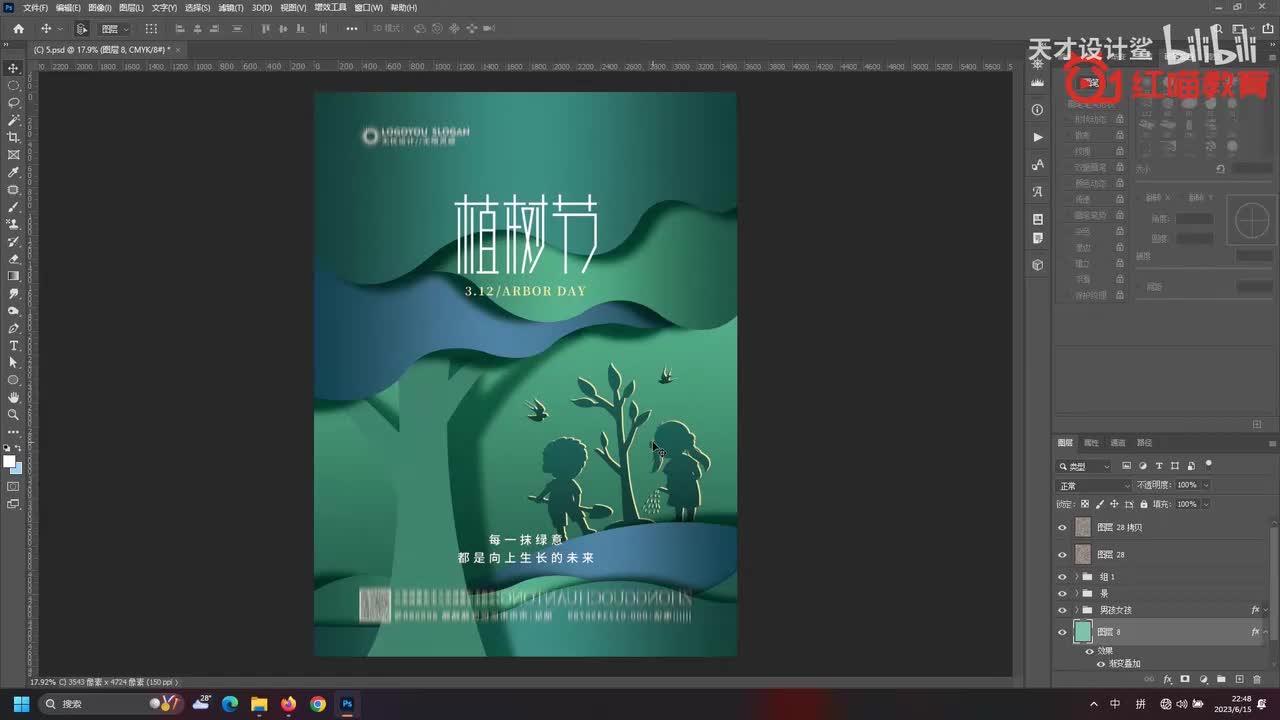Viewport: 1280px width, 720px height.
Task: Filter layers by type layers (T icon)
Action: (x=1159, y=466)
